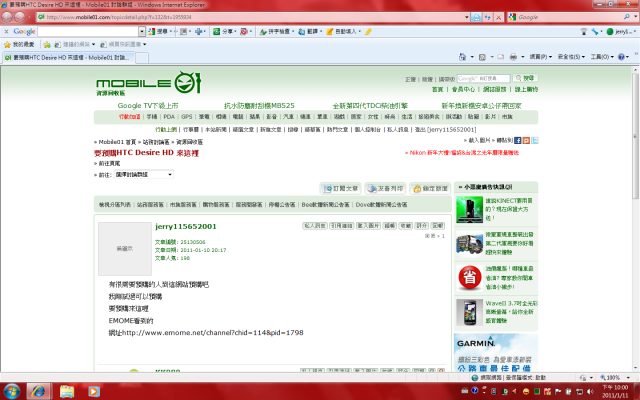Expand the address bar URL history dropdown
Image resolution: width=640 pixels, height=400 pixels.
click(467, 17)
